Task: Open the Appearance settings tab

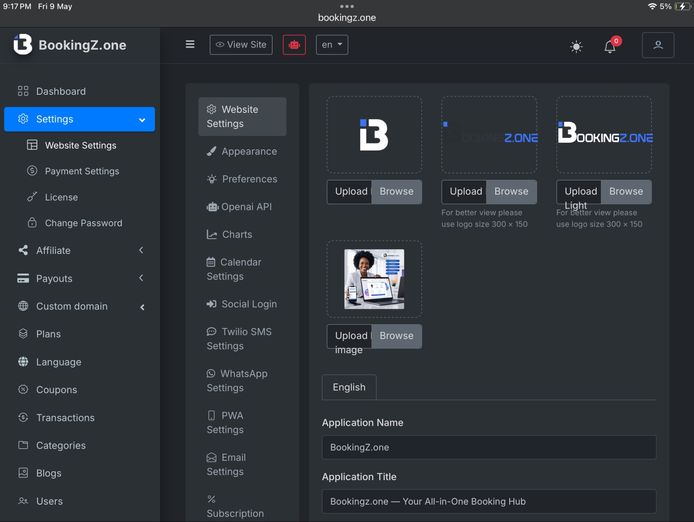Action: click(242, 151)
